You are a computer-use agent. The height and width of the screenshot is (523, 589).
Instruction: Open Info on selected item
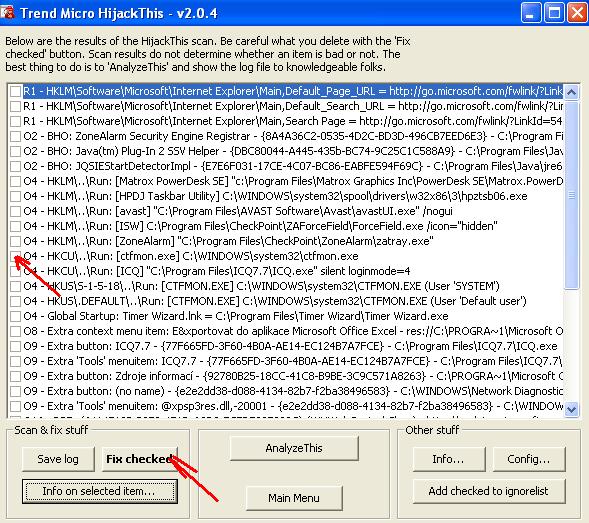click(99, 491)
